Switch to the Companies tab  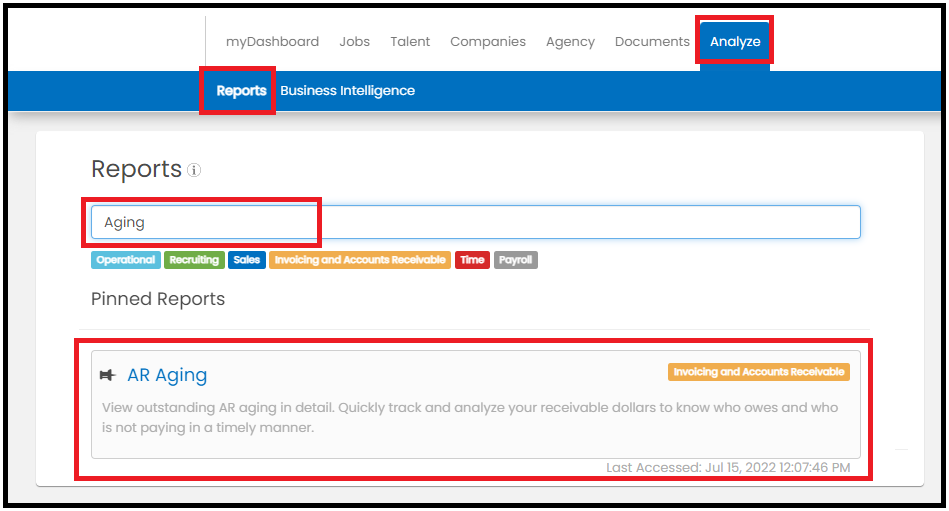click(x=488, y=42)
